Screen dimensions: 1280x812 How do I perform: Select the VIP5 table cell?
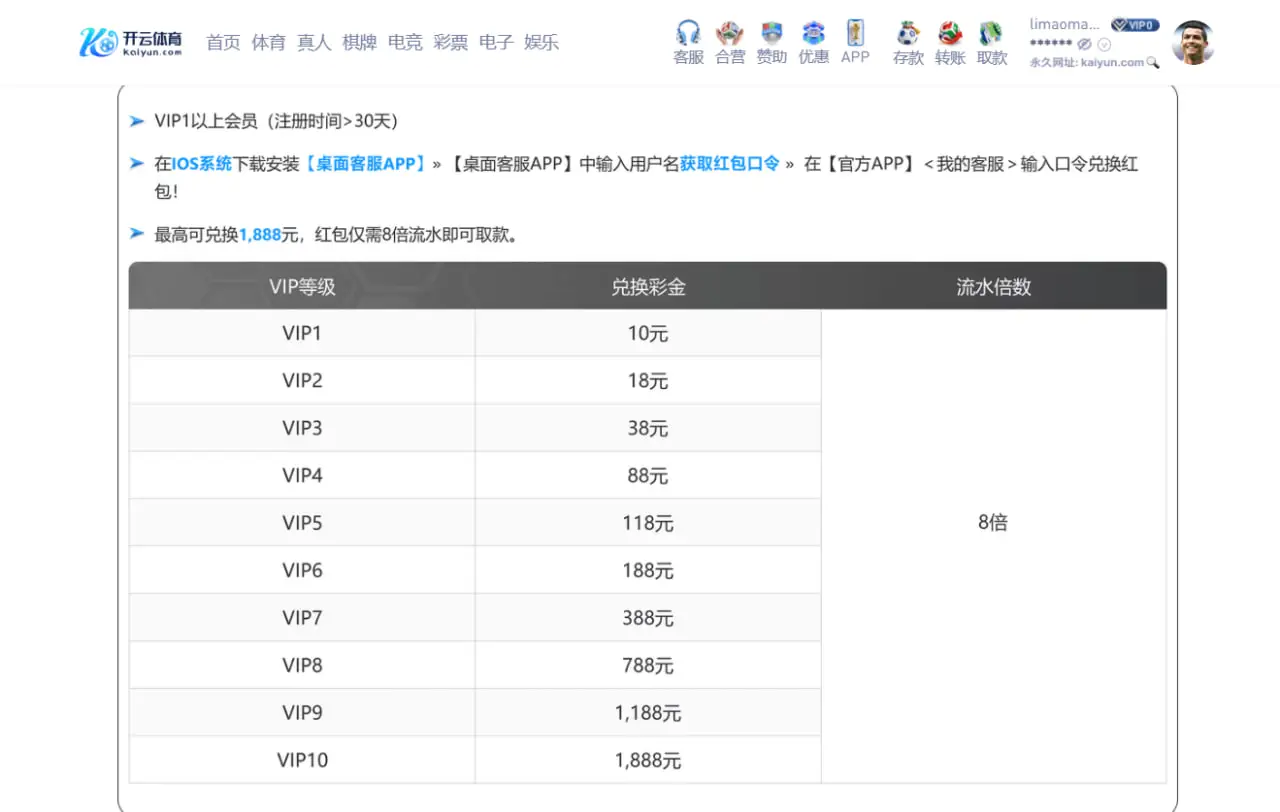[302, 523]
